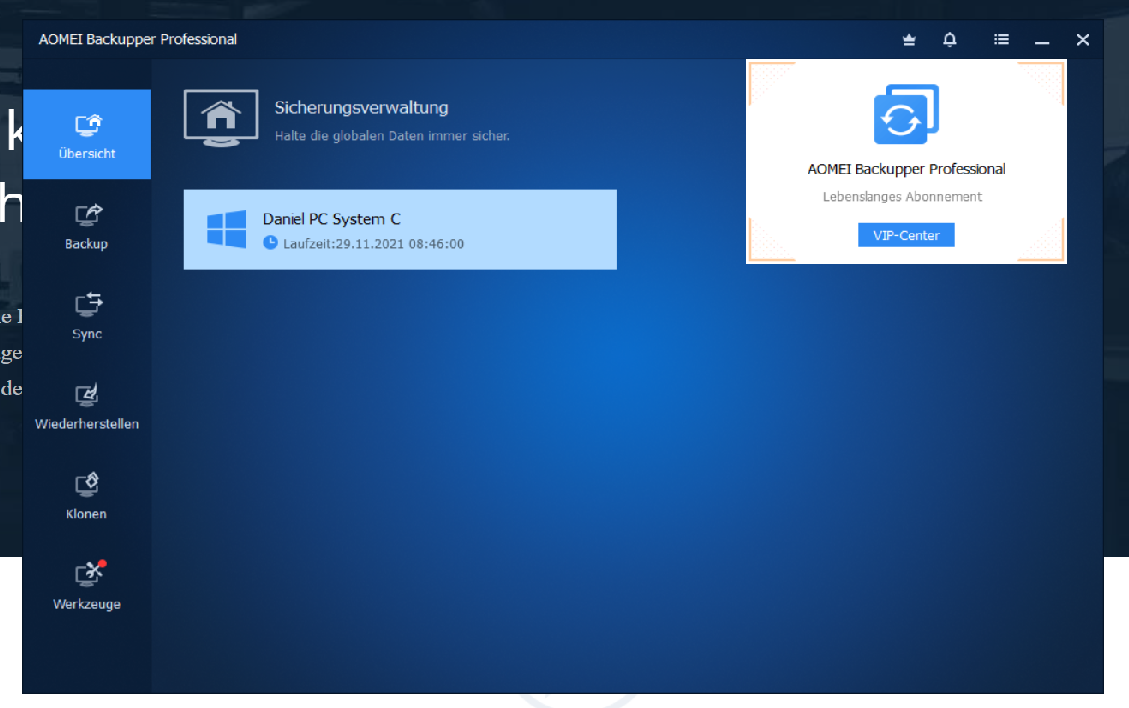Screen dimensions: 1129x708
Task: Open the Übersicht overview section
Action: (x=86, y=134)
